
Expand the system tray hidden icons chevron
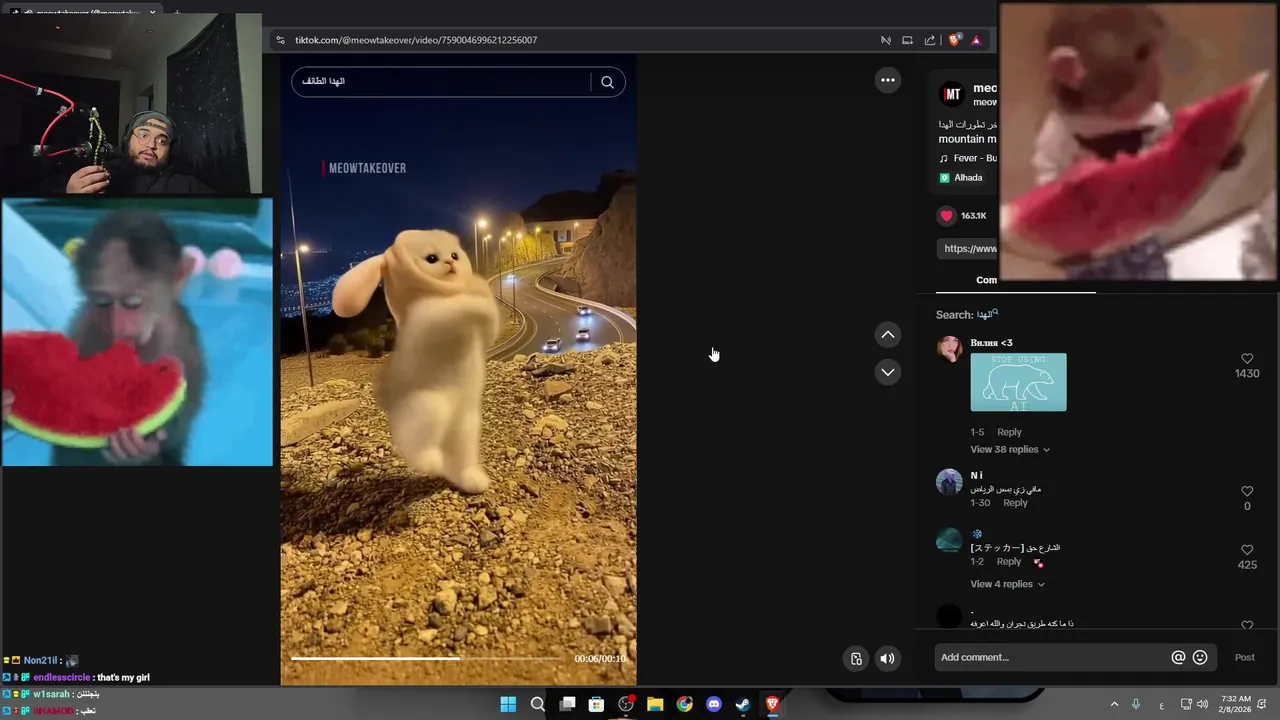click(1114, 704)
